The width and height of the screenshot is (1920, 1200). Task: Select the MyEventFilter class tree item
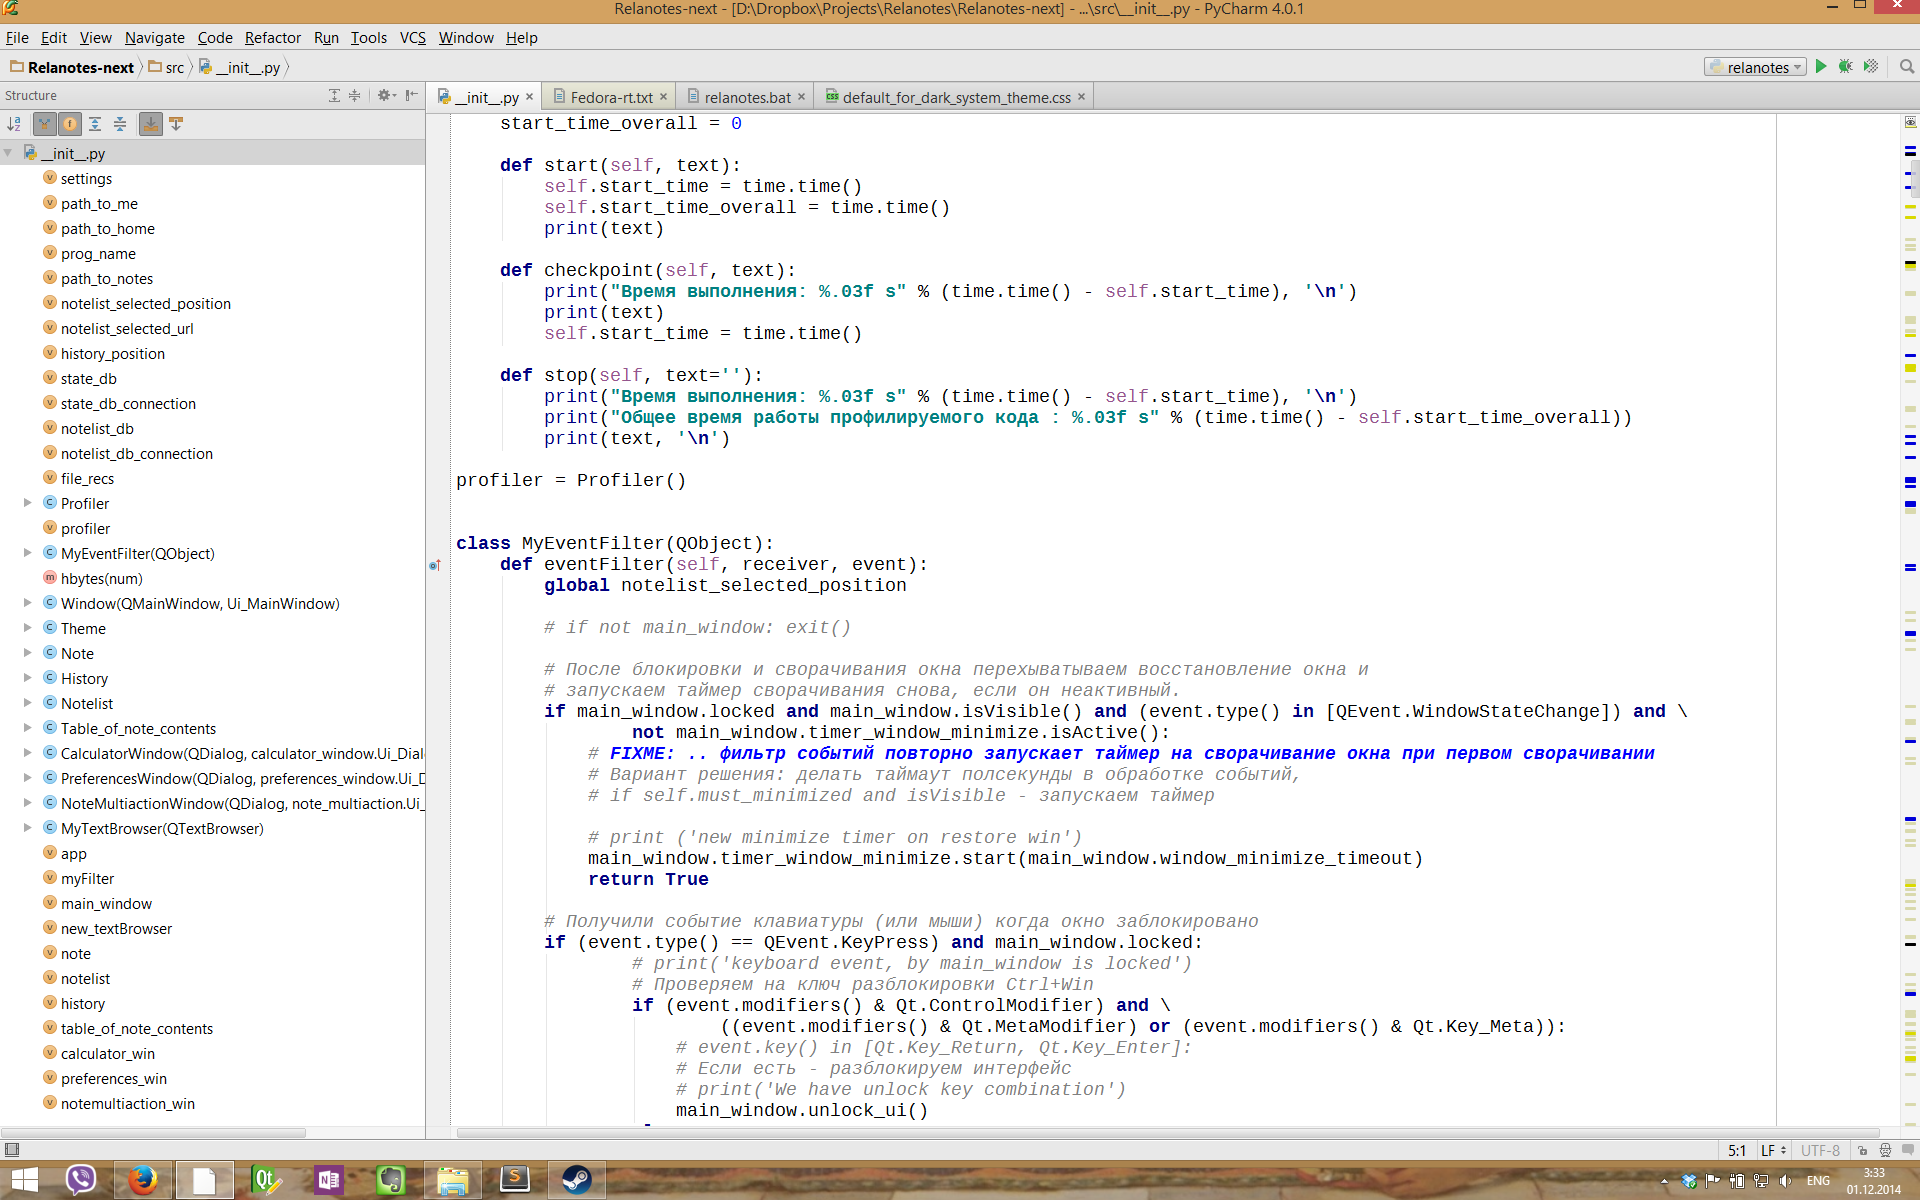pos(135,553)
